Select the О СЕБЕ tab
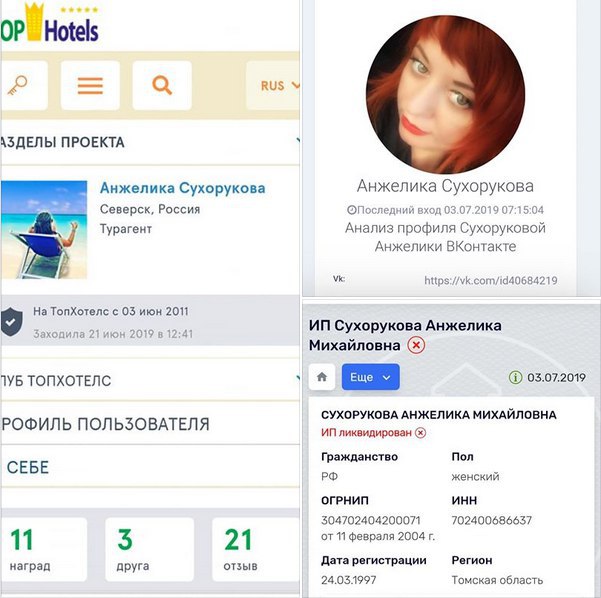 click(150, 467)
